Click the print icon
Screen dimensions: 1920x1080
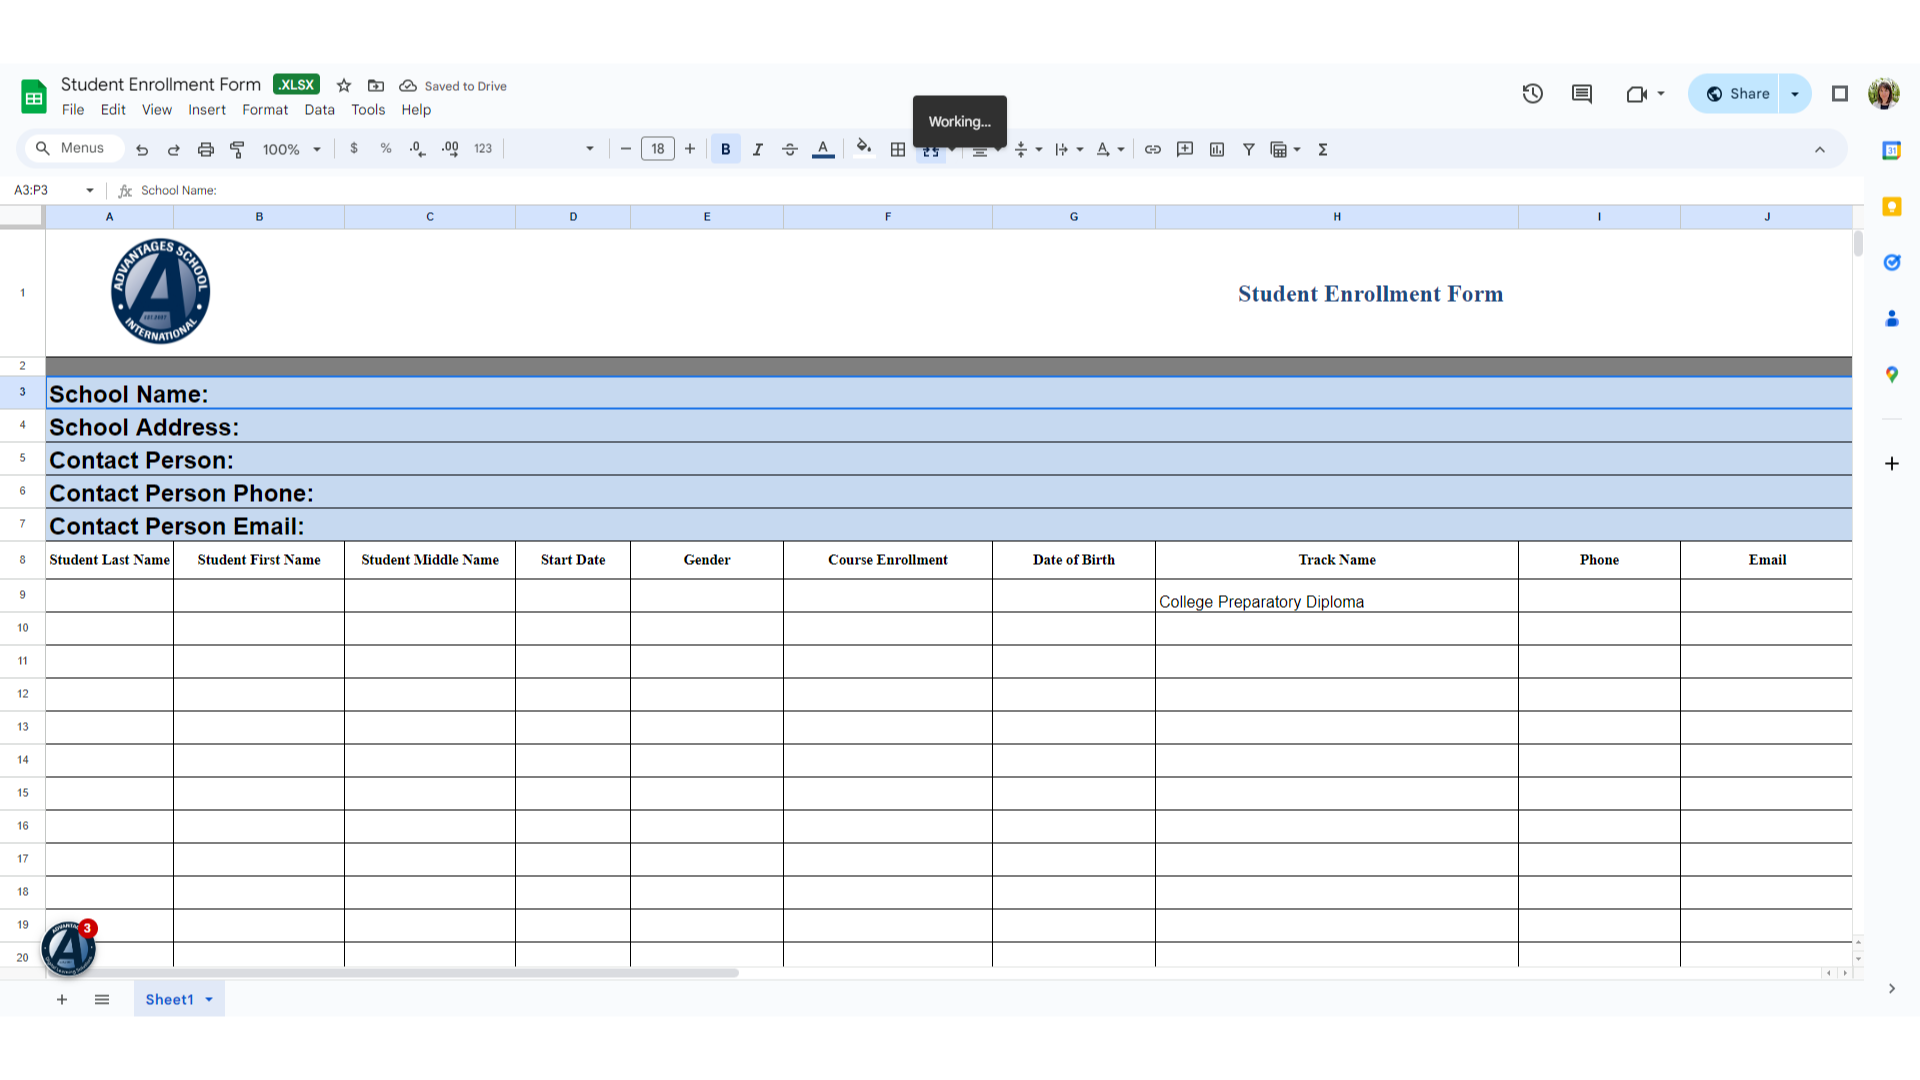coord(206,149)
